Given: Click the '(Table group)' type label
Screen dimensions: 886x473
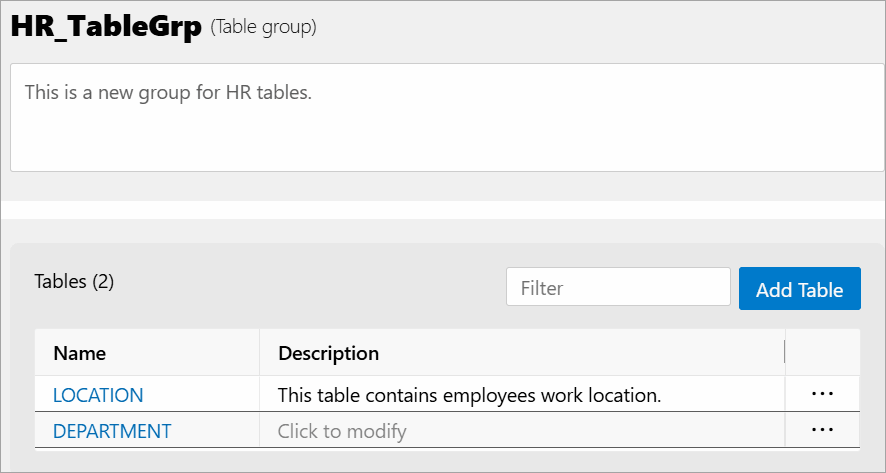Looking at the screenshot, I should tap(264, 28).
